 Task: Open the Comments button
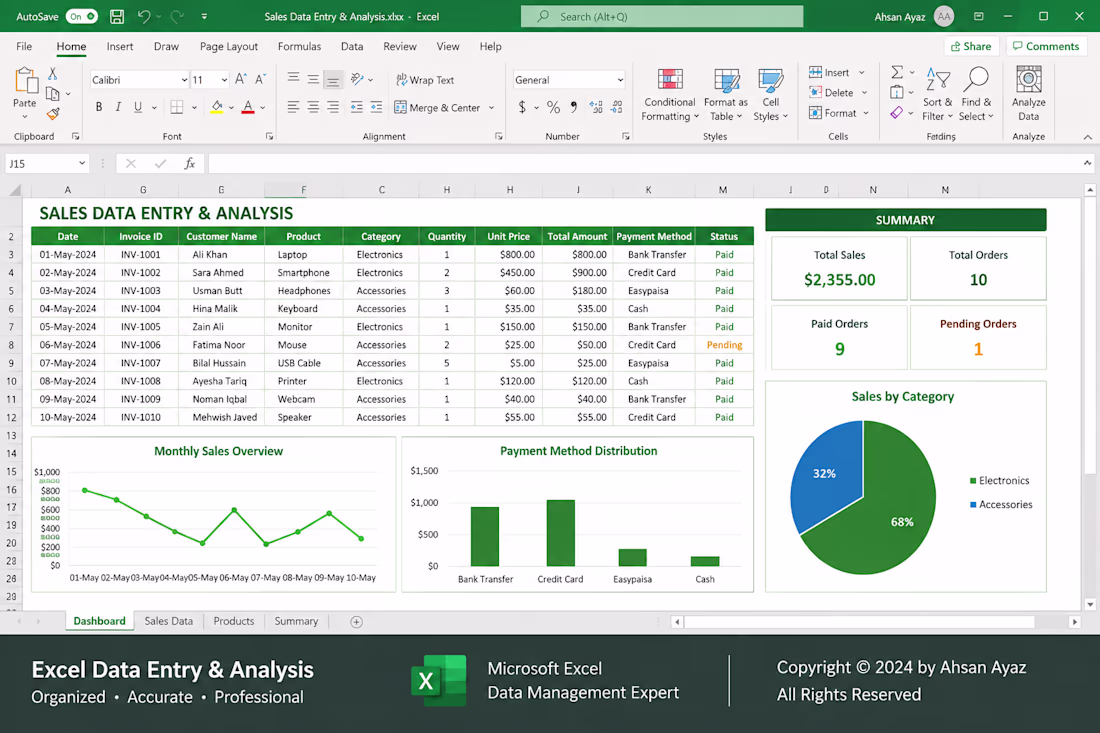[x=1046, y=46]
